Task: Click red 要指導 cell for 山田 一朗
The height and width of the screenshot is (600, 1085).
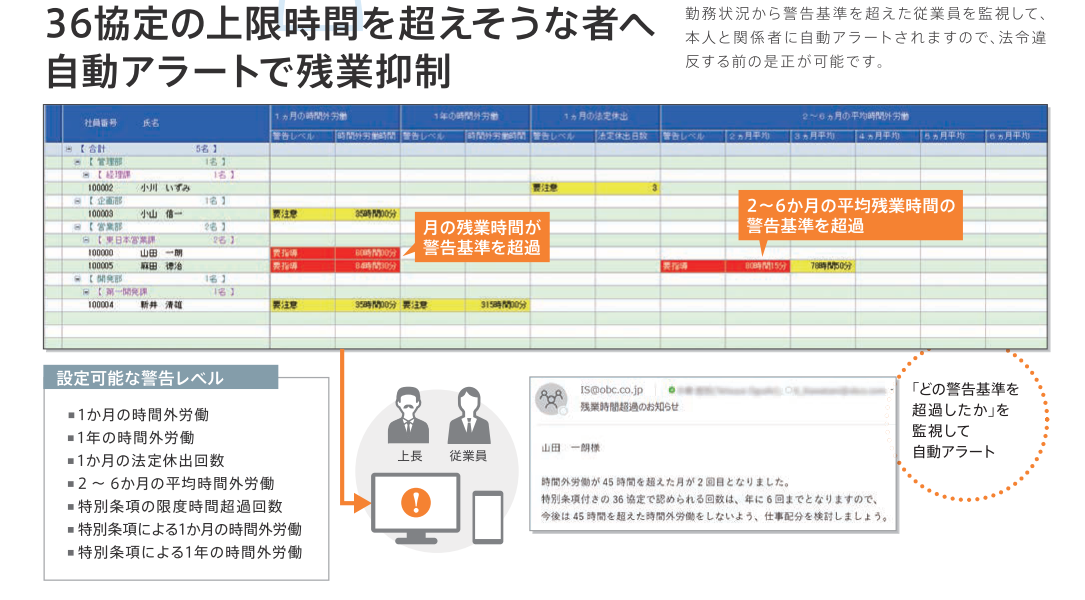Action: point(301,253)
